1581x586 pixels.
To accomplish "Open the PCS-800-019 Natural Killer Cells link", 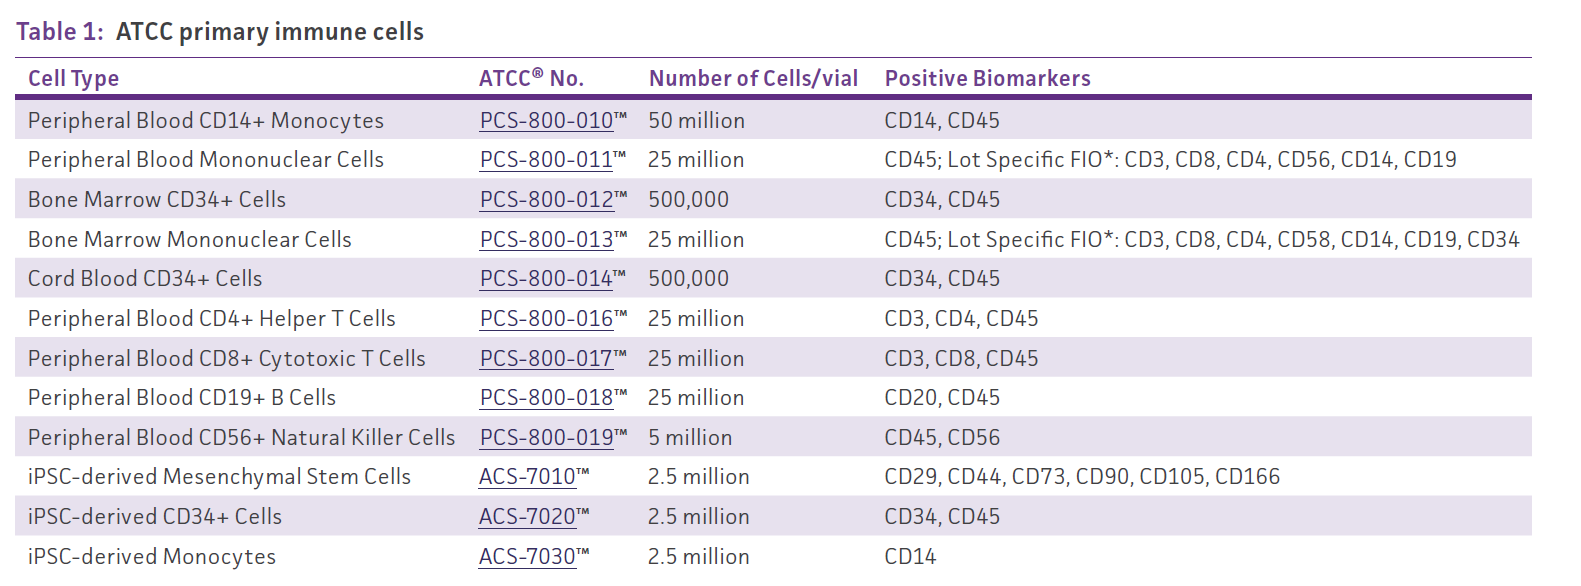I will tap(546, 438).
